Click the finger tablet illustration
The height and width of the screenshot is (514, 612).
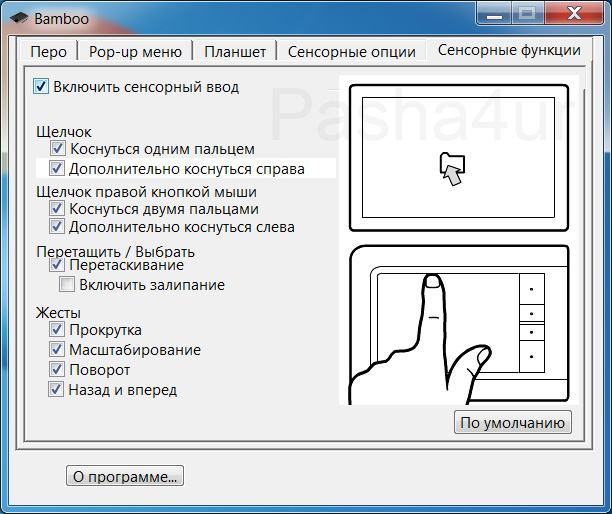tap(459, 325)
